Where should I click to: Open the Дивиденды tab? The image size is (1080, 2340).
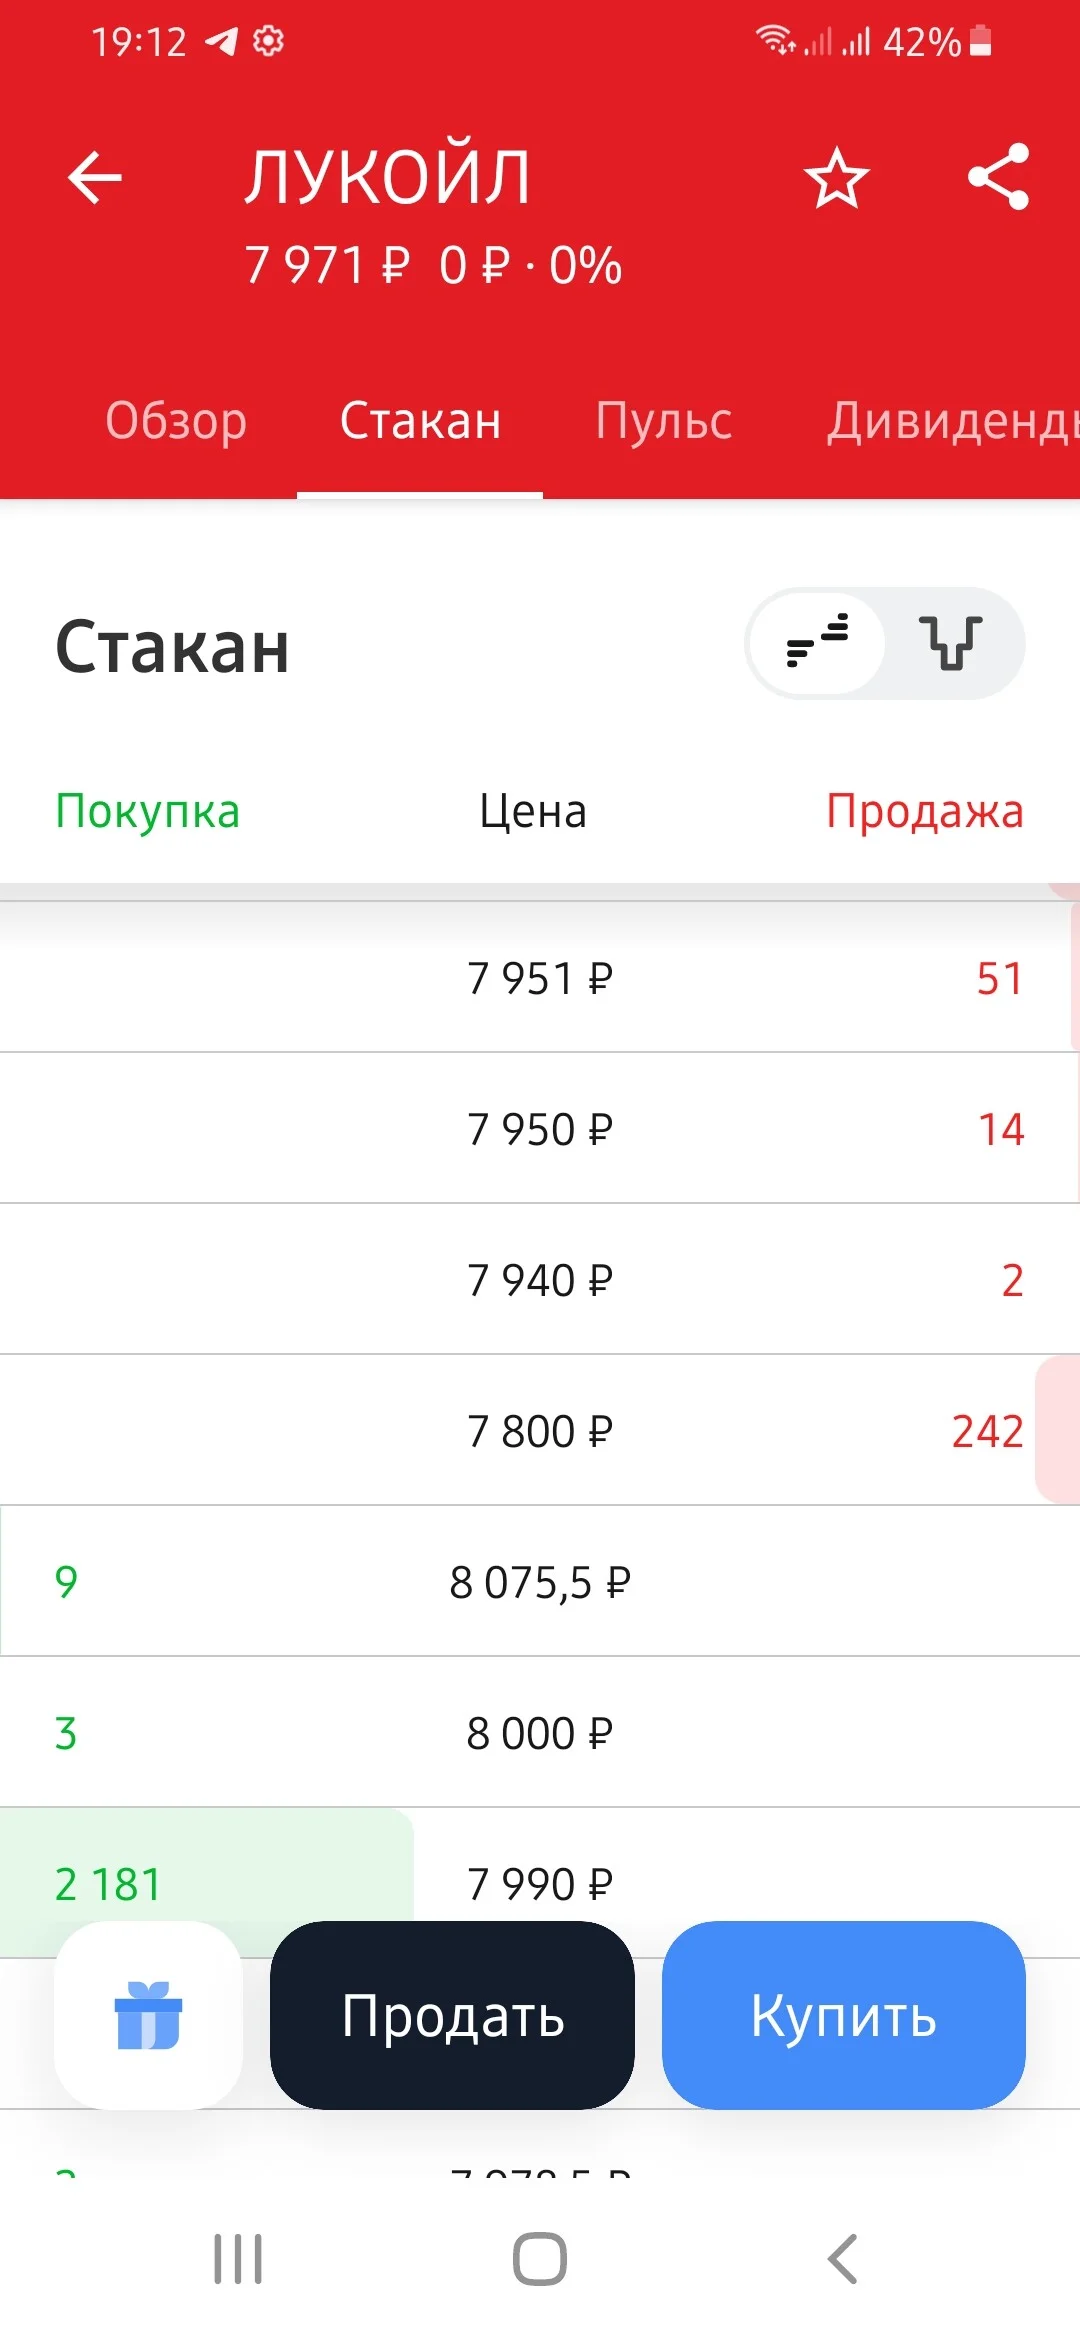pyautogui.click(x=952, y=421)
